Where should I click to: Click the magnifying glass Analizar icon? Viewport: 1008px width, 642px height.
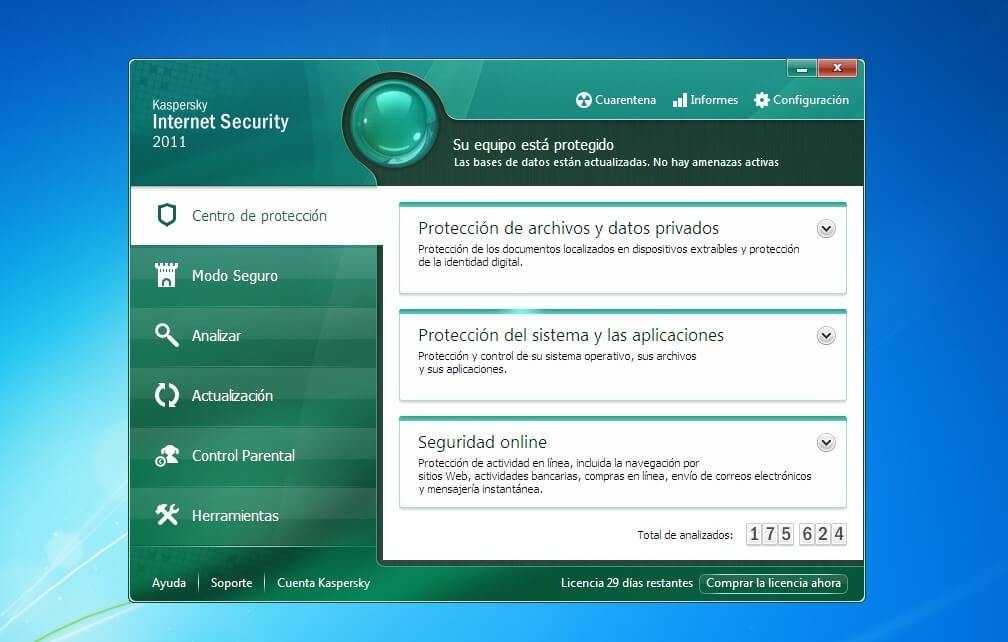tap(166, 335)
